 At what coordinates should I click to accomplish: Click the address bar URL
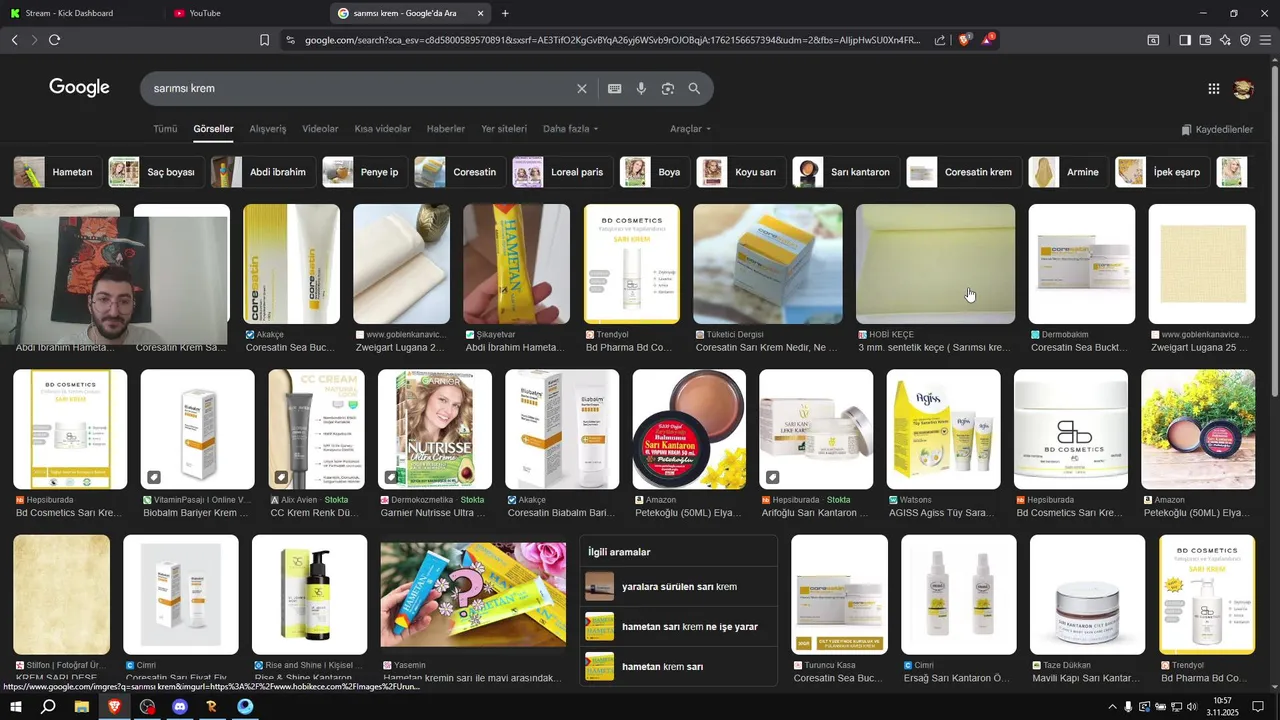tap(612, 40)
